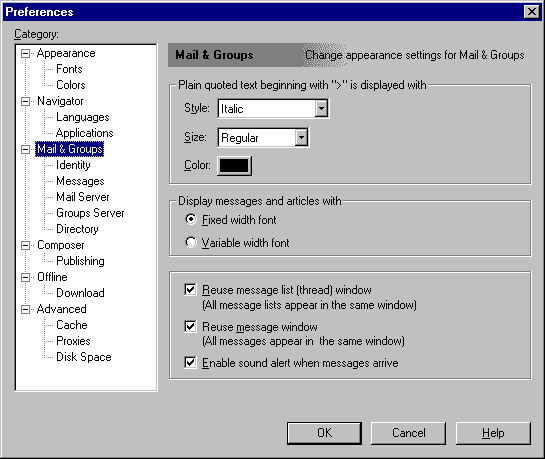Go to the Identity preferences

coord(73,165)
